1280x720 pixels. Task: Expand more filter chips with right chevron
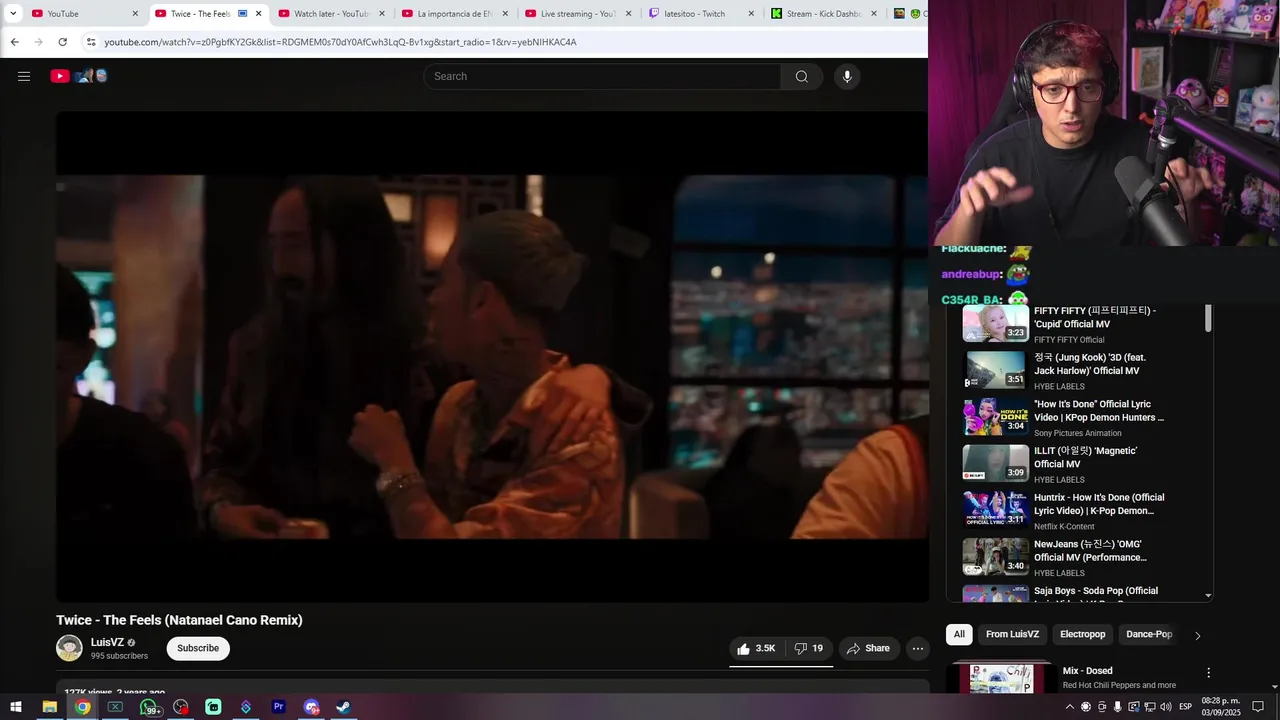(x=1198, y=635)
